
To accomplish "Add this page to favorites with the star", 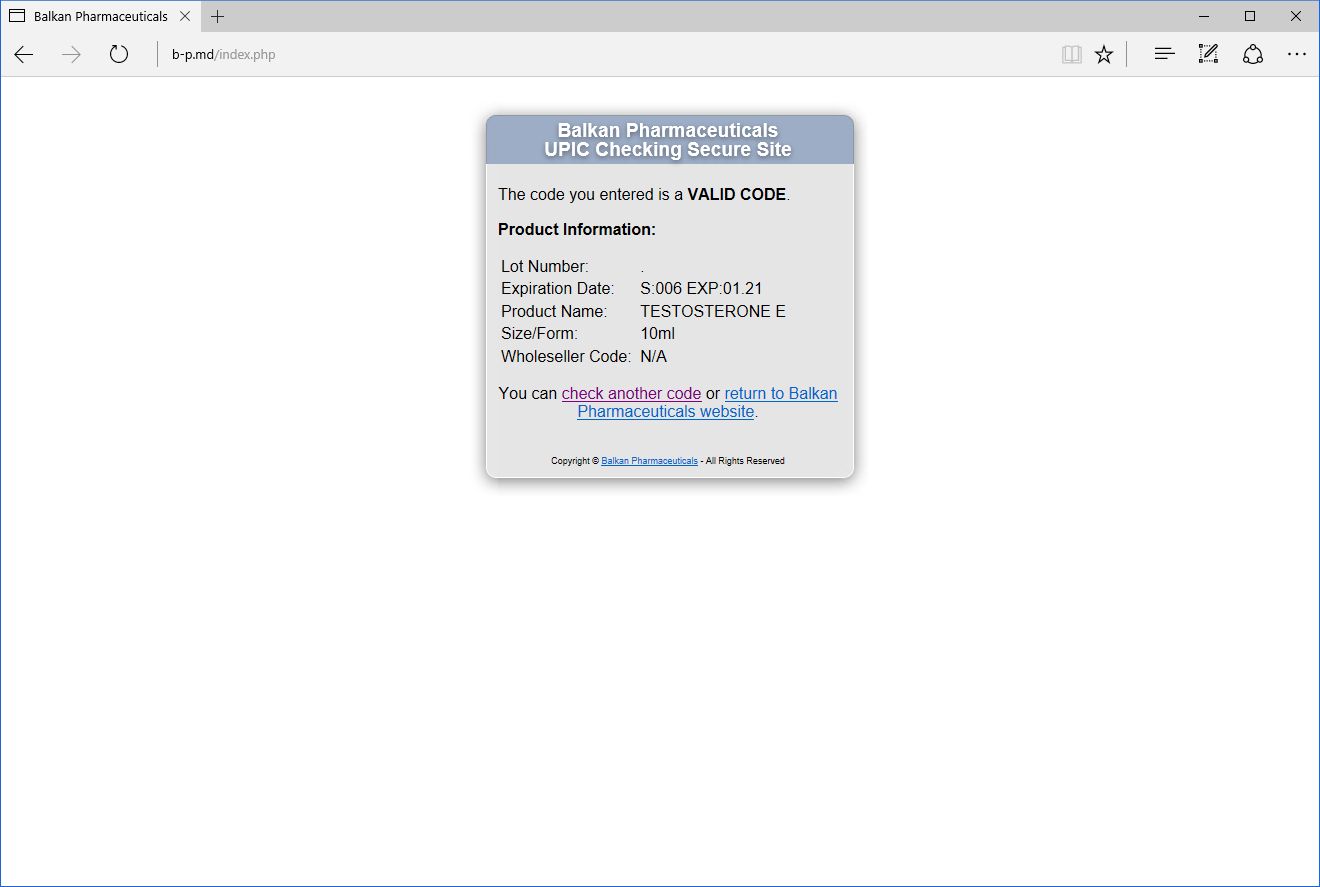I will (1104, 55).
